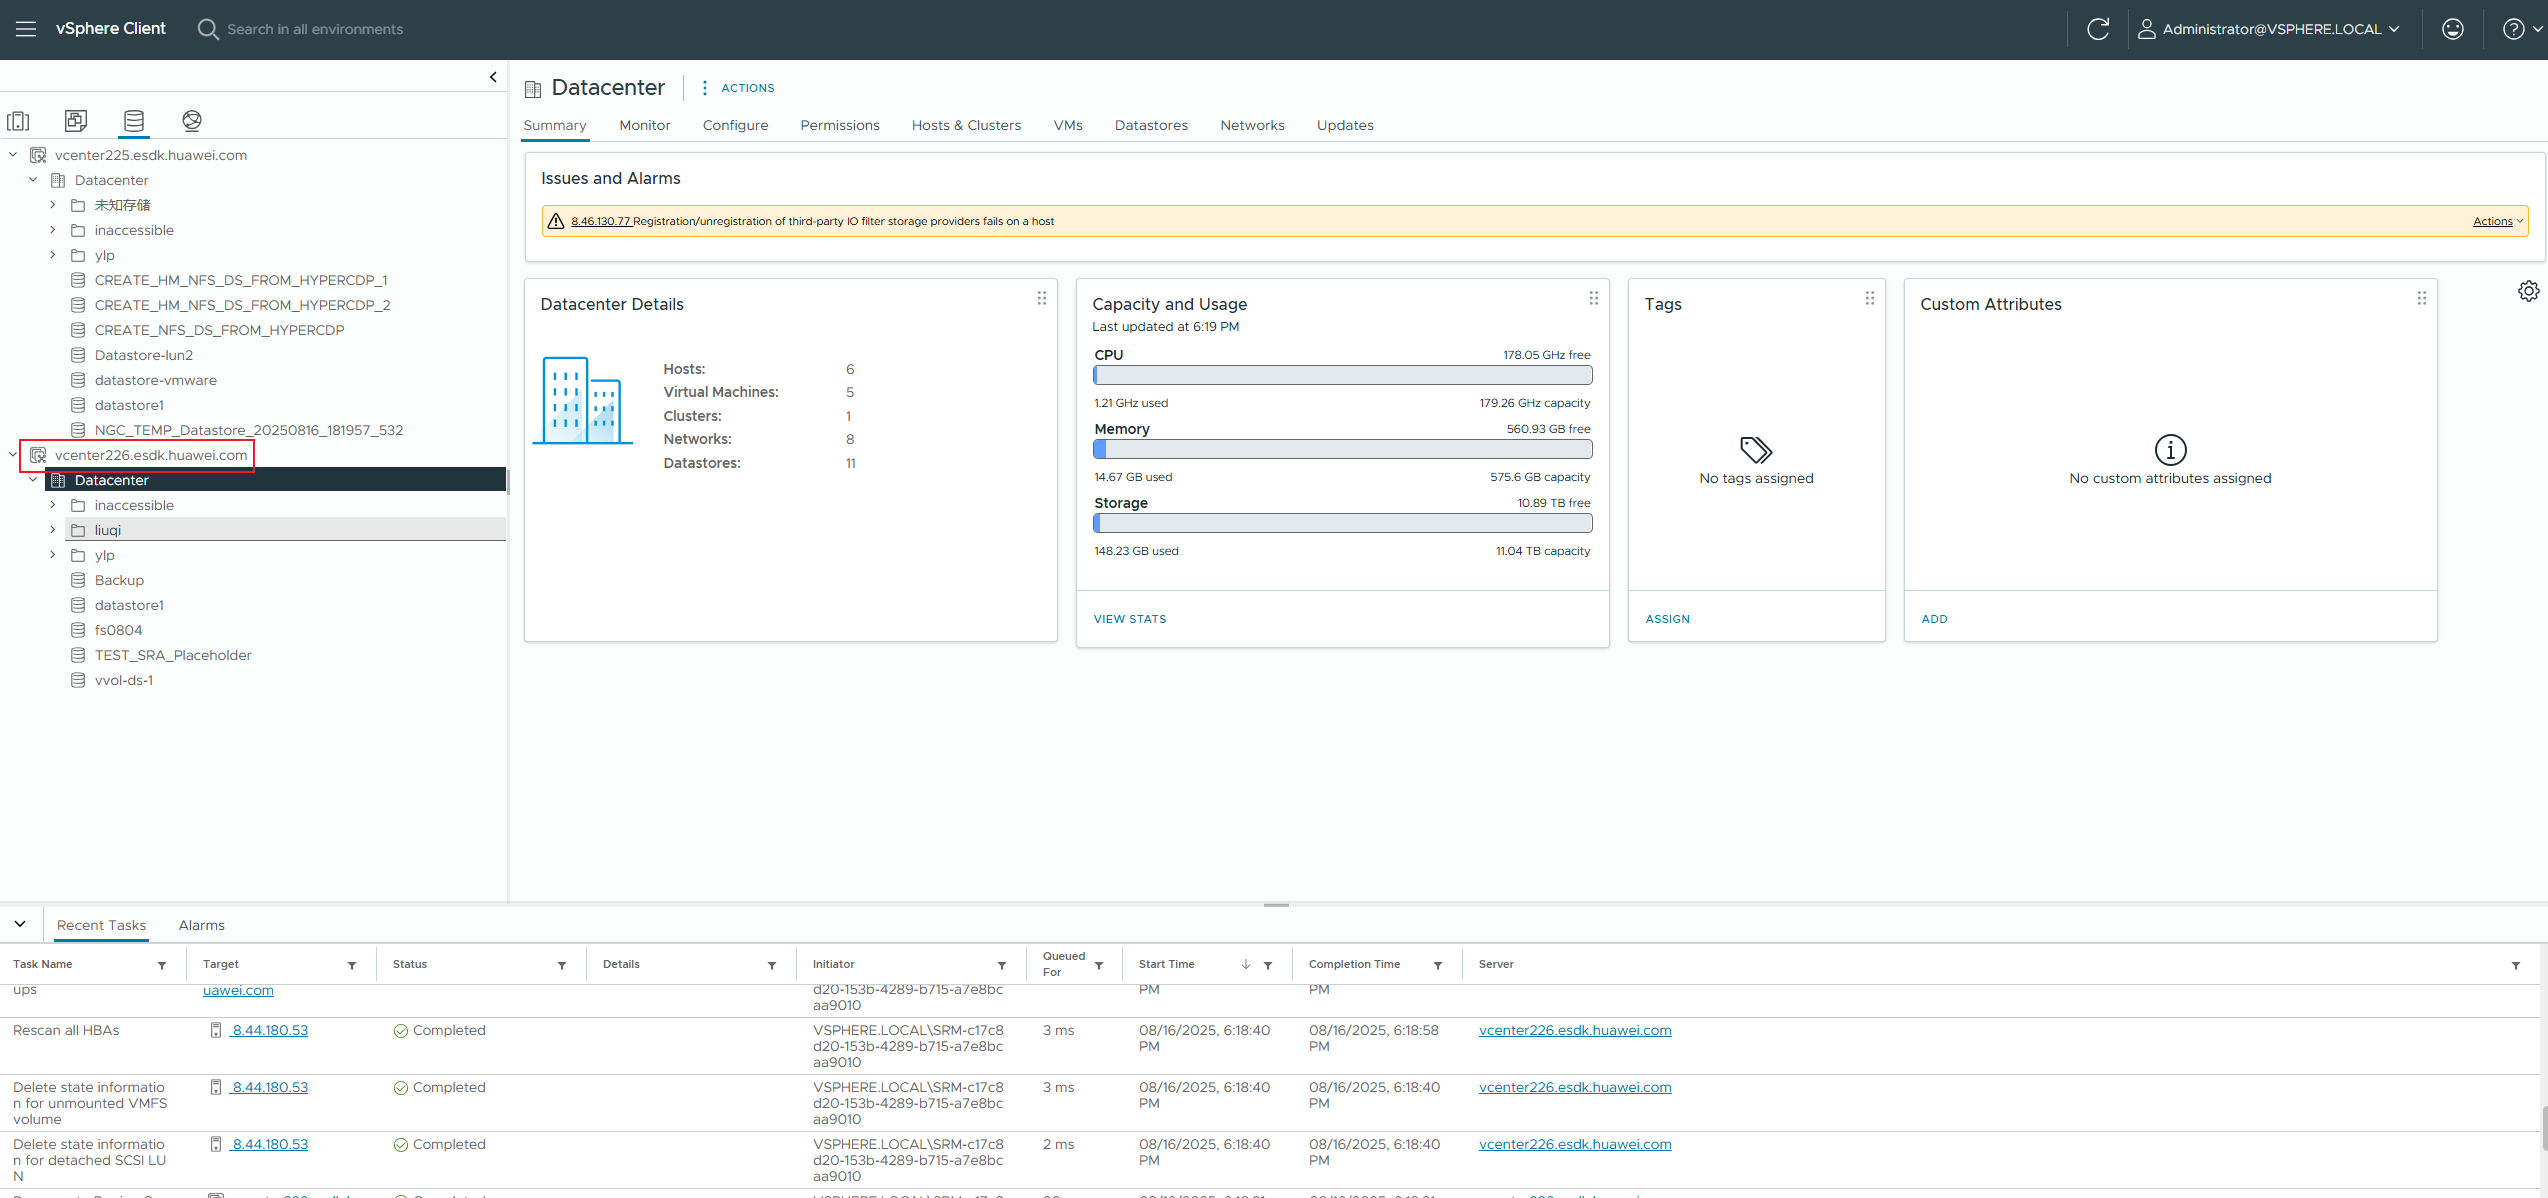The width and height of the screenshot is (2548, 1198).
Task: Filter the Target column
Action: pos(352,965)
